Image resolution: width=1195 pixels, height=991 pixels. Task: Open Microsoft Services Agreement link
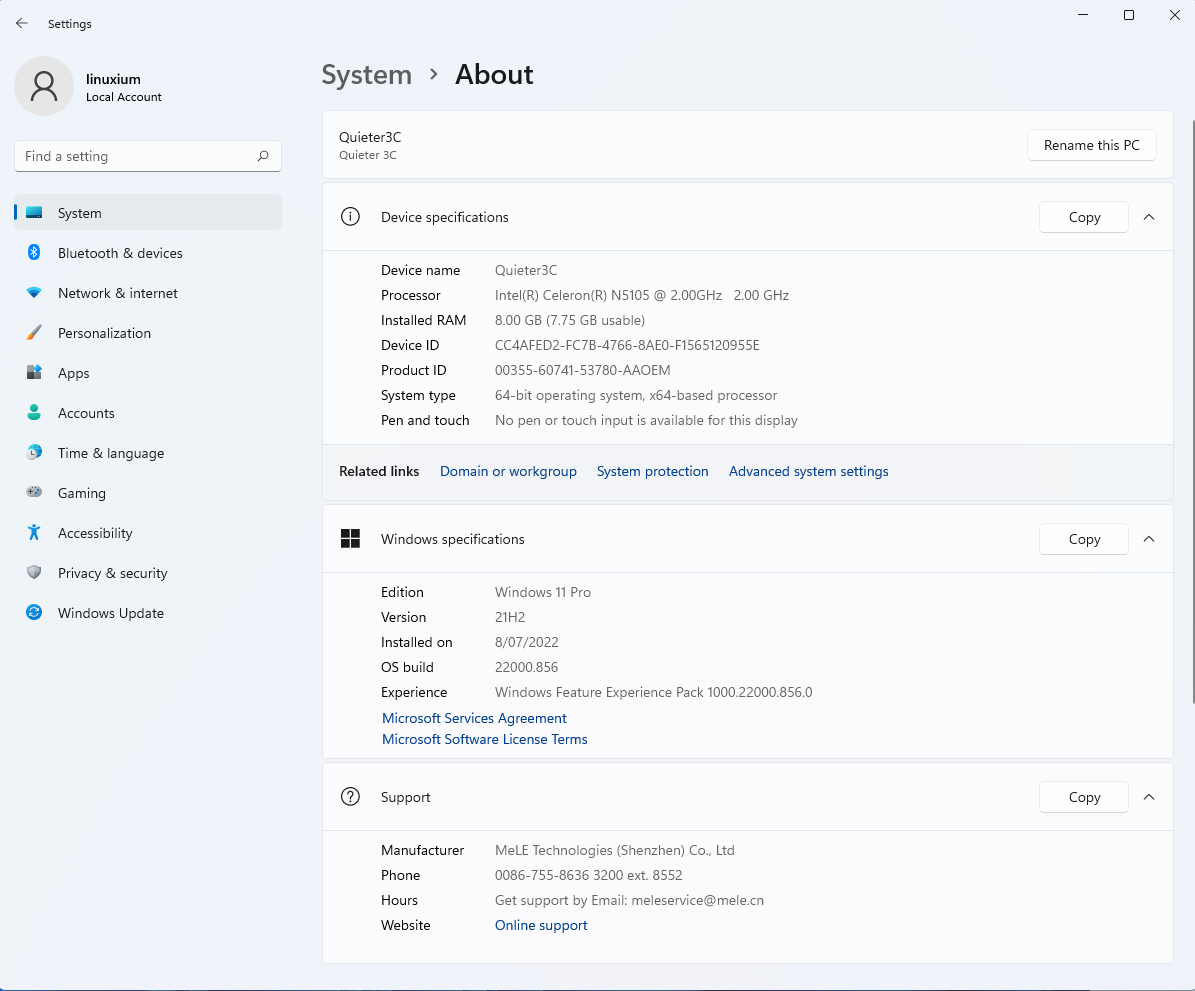point(474,718)
